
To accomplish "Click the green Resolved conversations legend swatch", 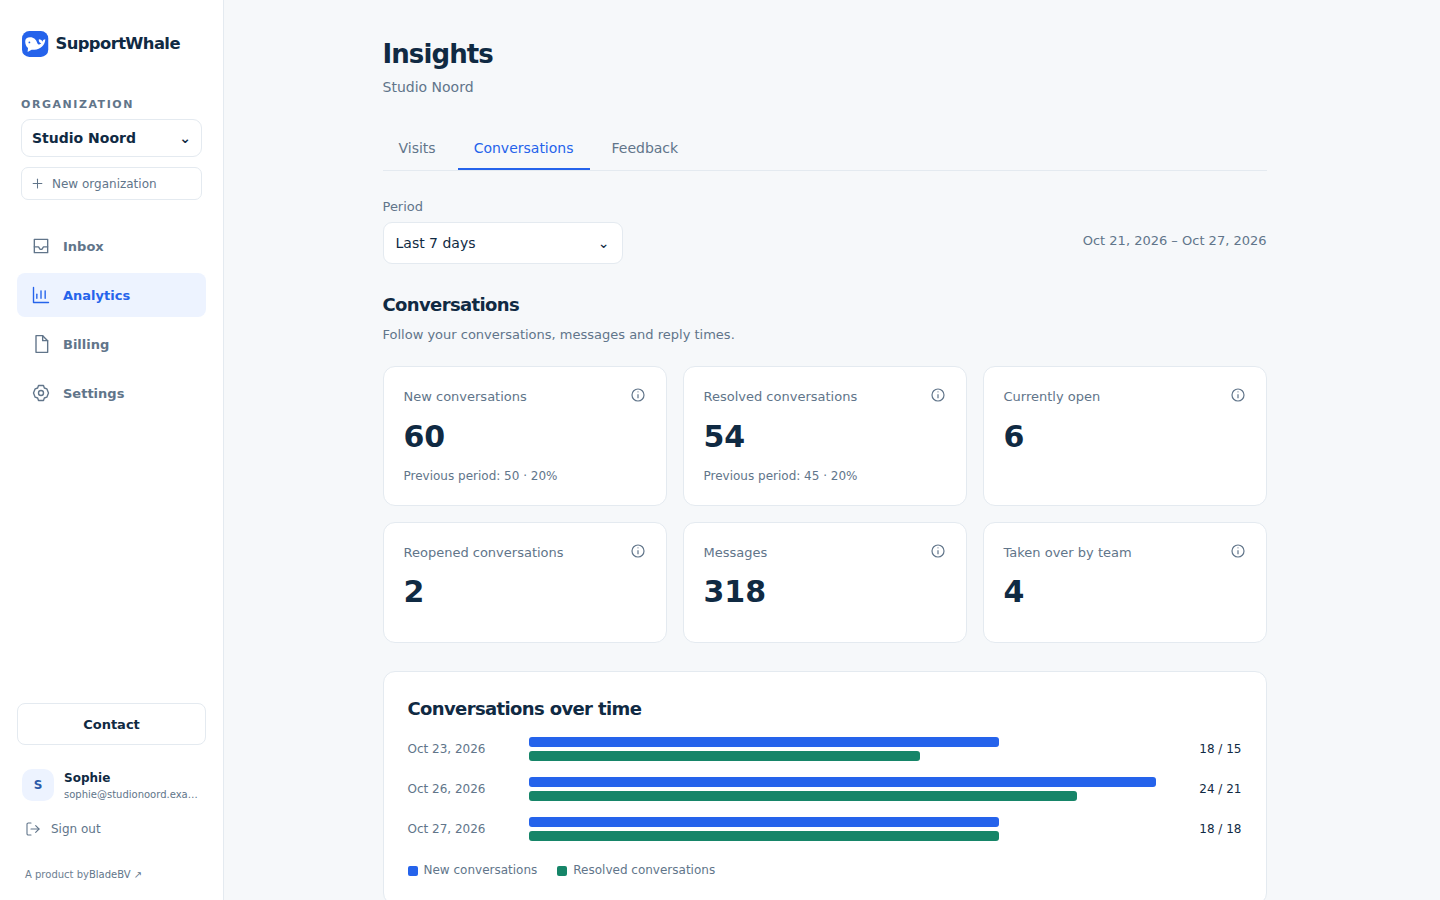I will click(x=562, y=871).
